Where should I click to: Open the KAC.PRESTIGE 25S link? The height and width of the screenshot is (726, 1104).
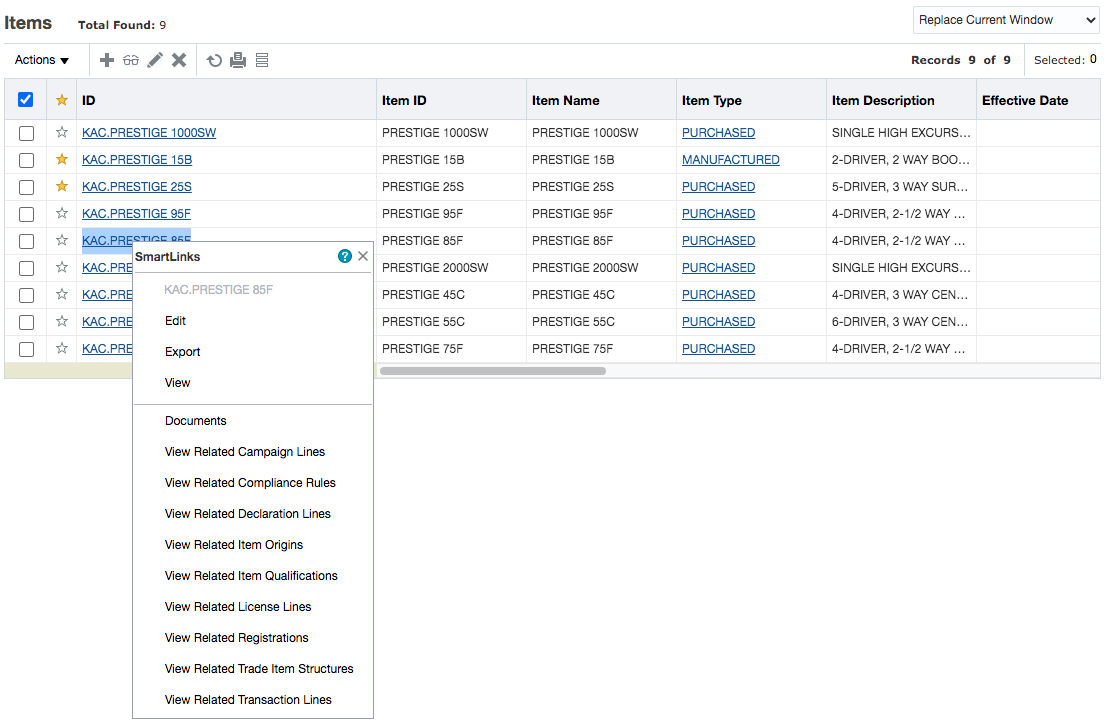coord(137,187)
